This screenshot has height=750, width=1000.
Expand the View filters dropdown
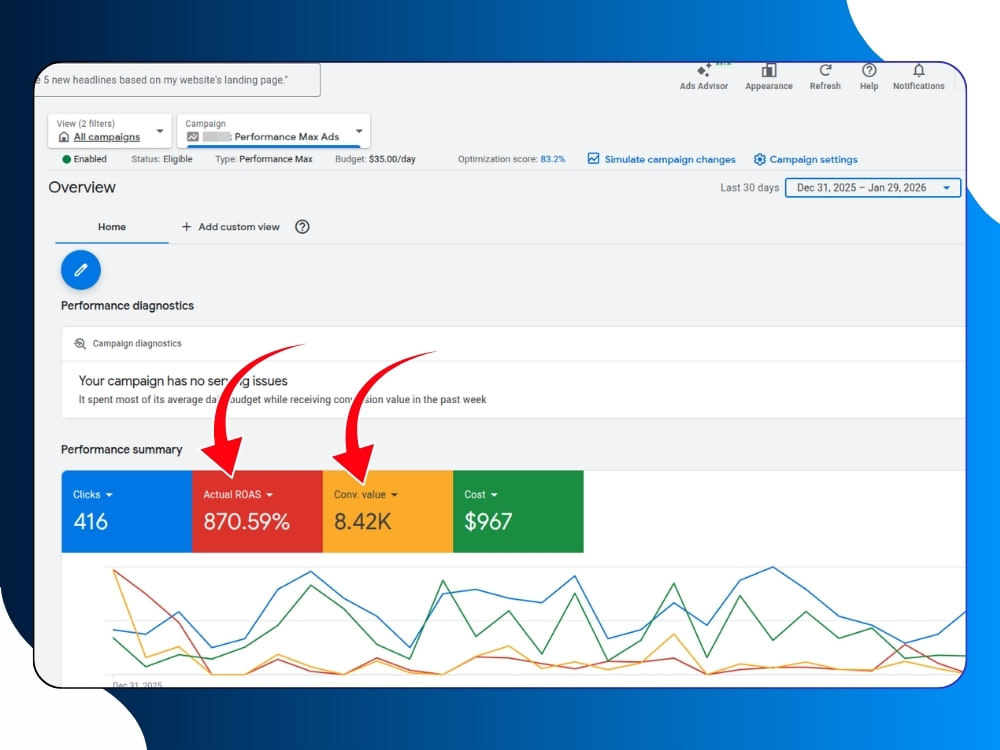click(160, 131)
